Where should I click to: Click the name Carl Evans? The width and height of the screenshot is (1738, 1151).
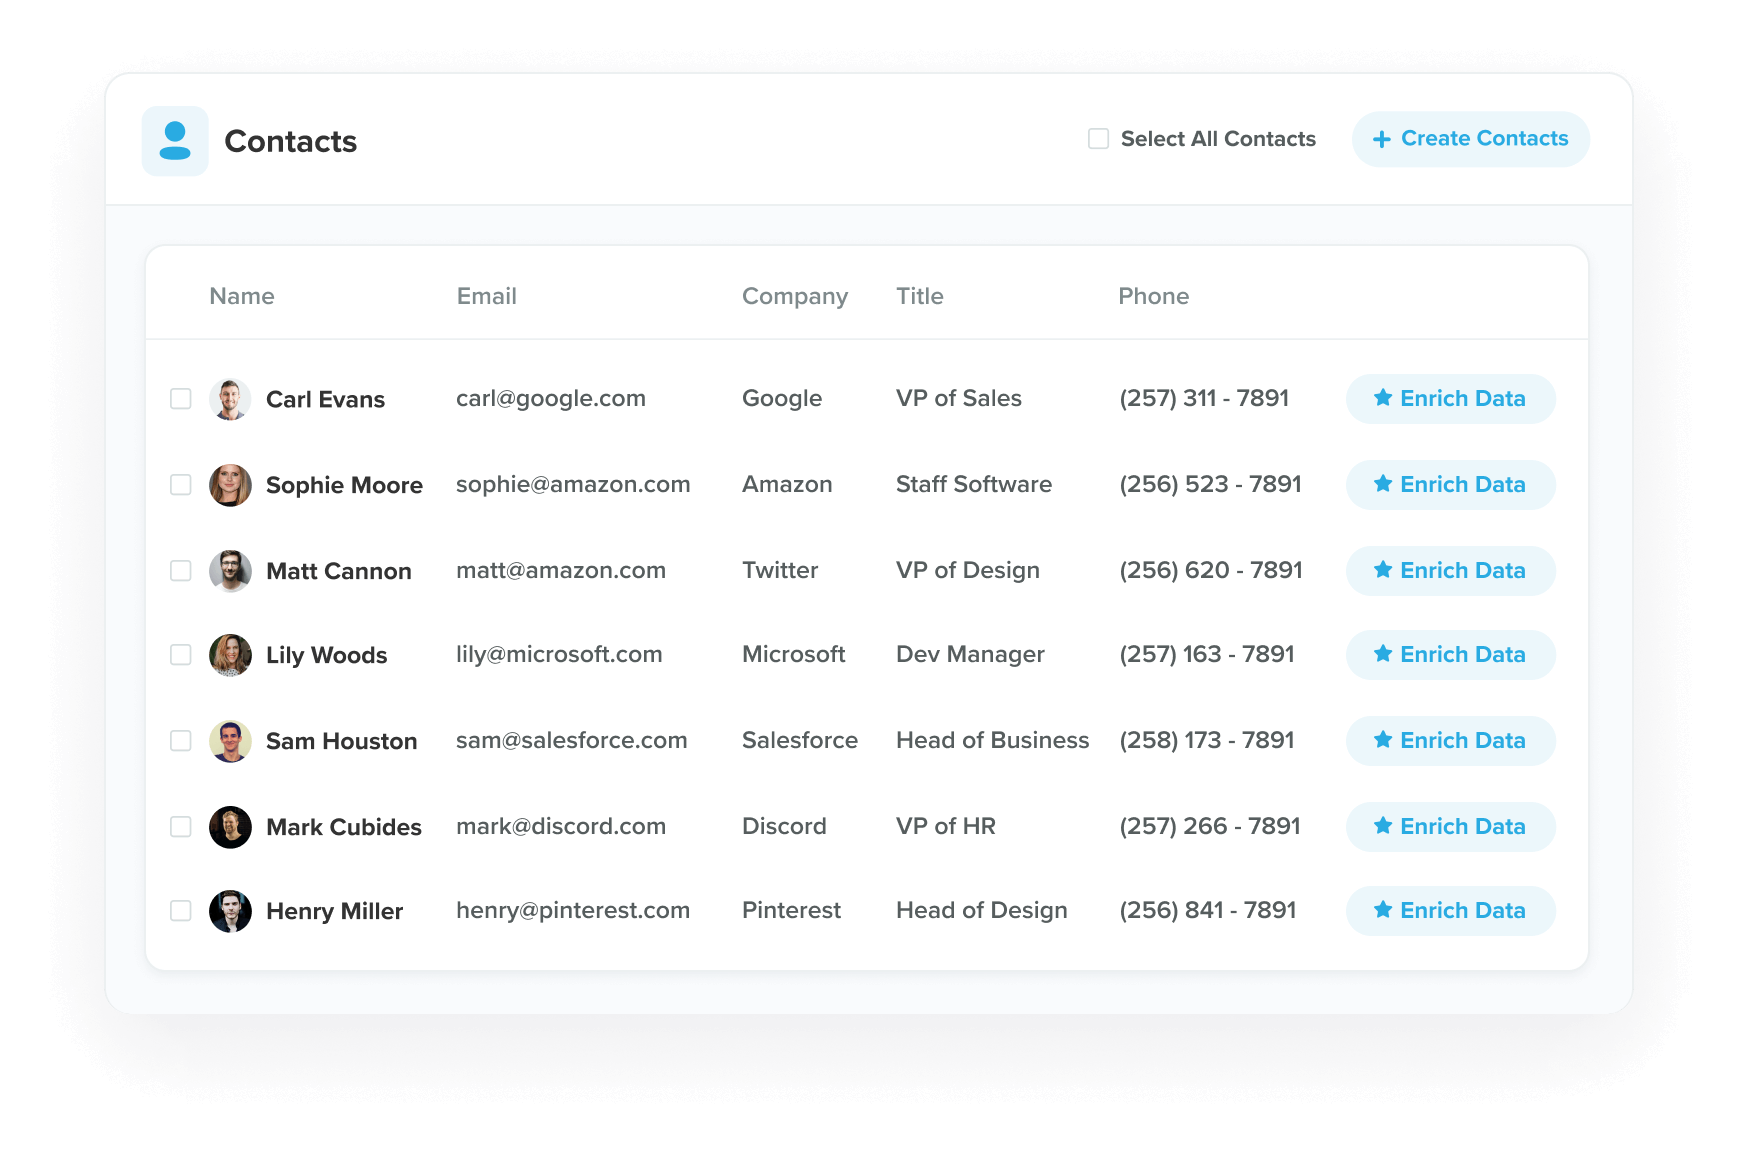point(325,399)
